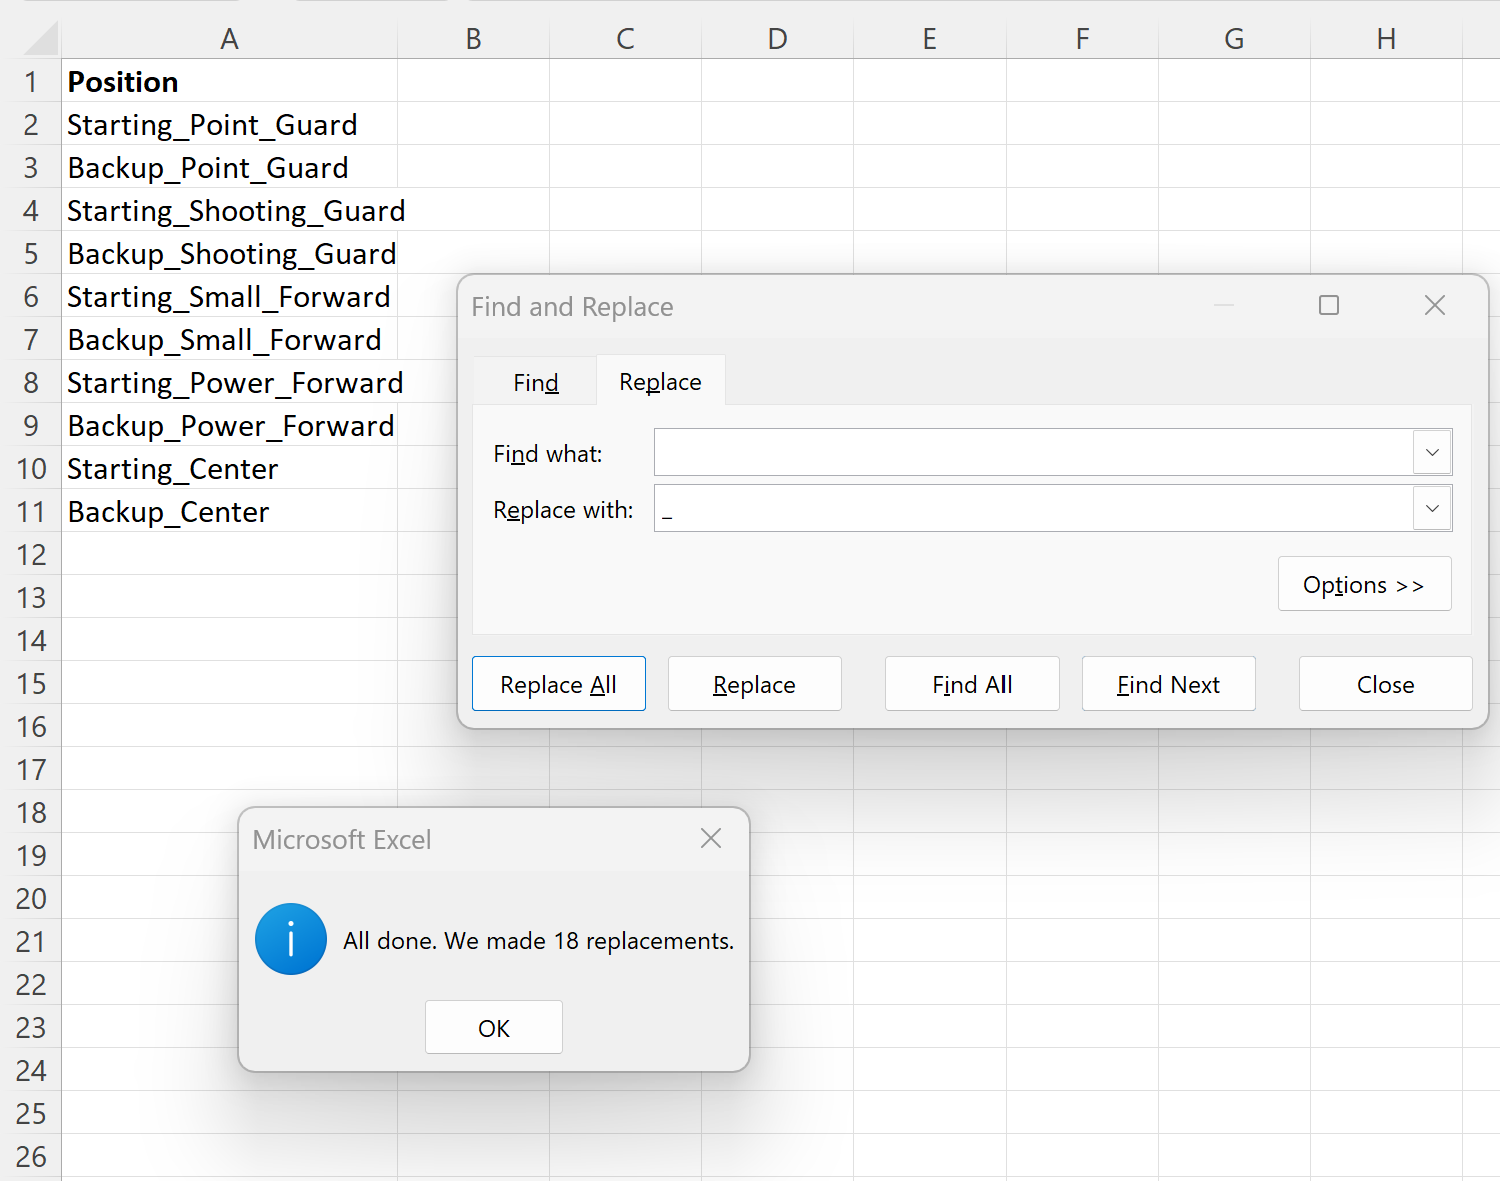Screen dimensions: 1500x1181
Task: Select column B header
Action: (473, 38)
